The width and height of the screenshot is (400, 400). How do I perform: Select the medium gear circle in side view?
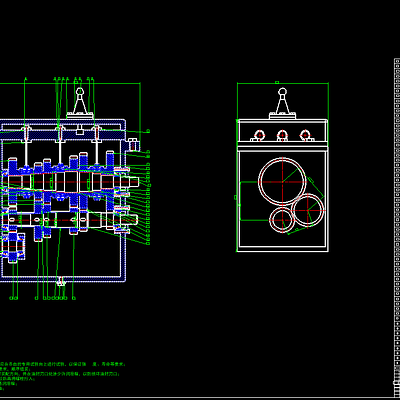307,210
